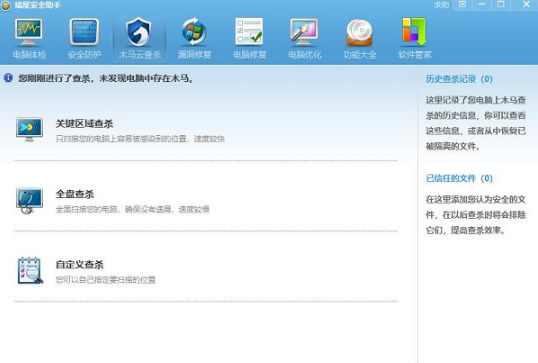Open the 功能大全 disc icon
Viewport: 538px width, 363px height.
coord(359,33)
